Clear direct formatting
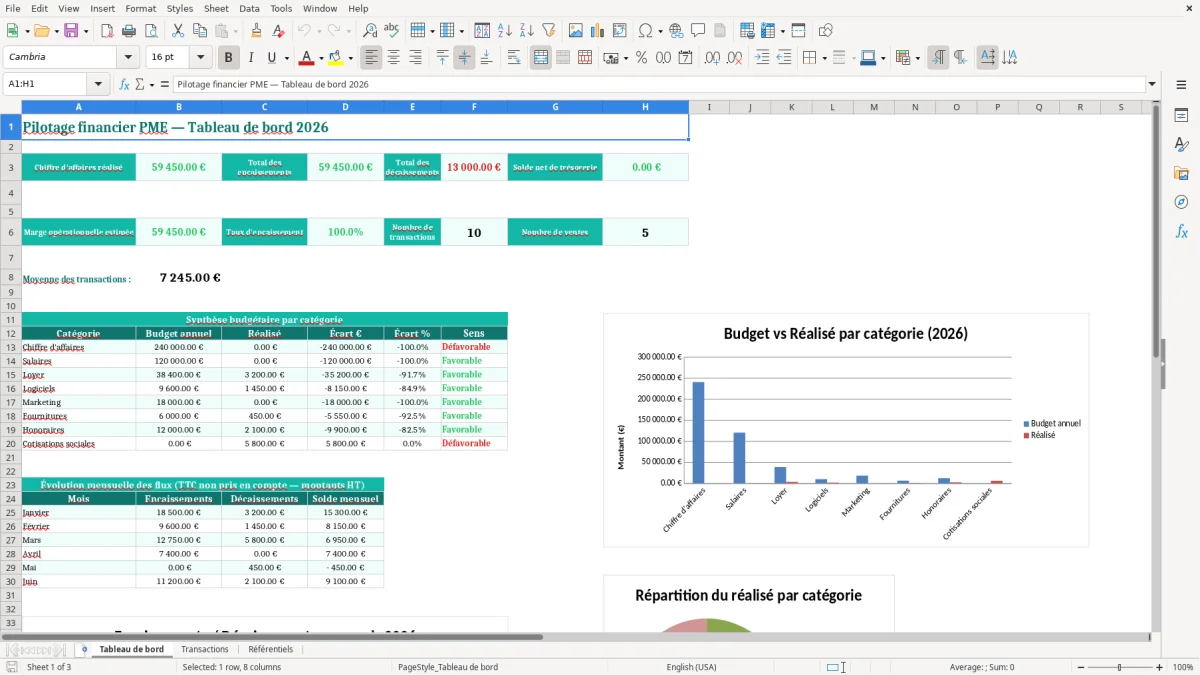This screenshot has height=675, width=1200. tap(278, 31)
